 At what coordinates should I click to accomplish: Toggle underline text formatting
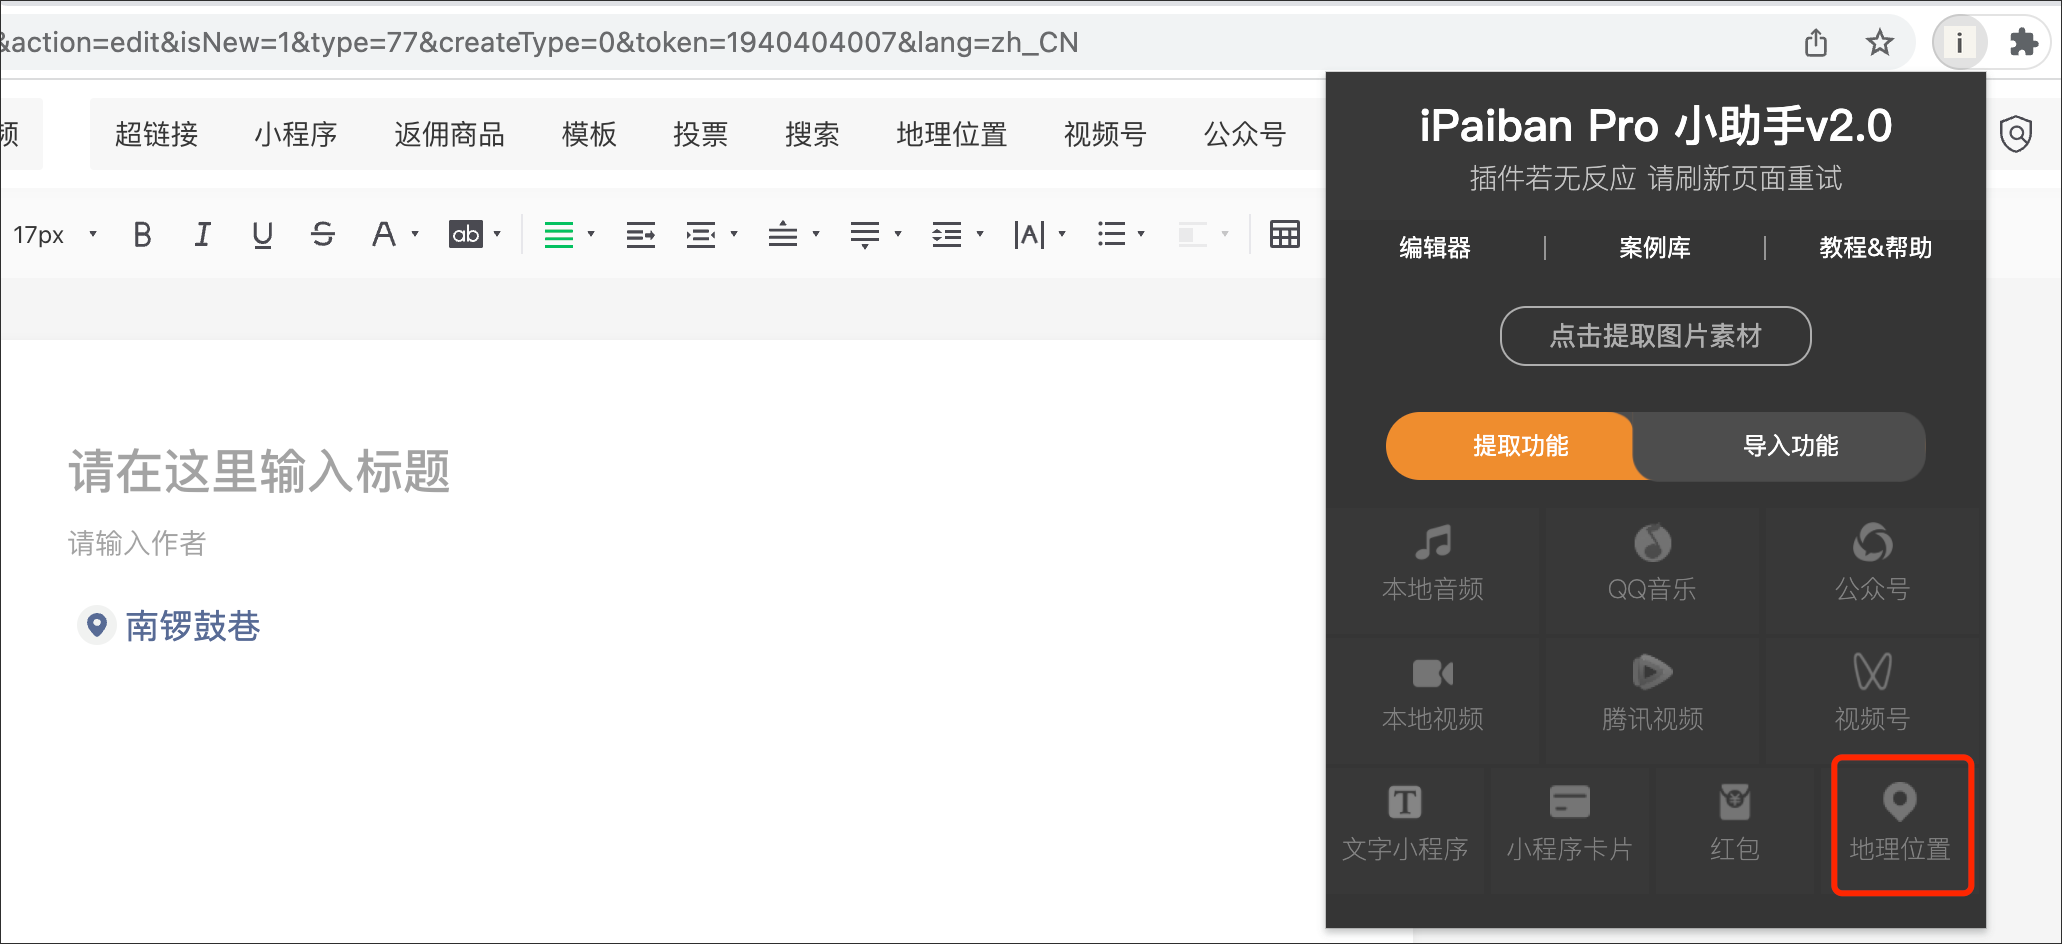point(262,235)
